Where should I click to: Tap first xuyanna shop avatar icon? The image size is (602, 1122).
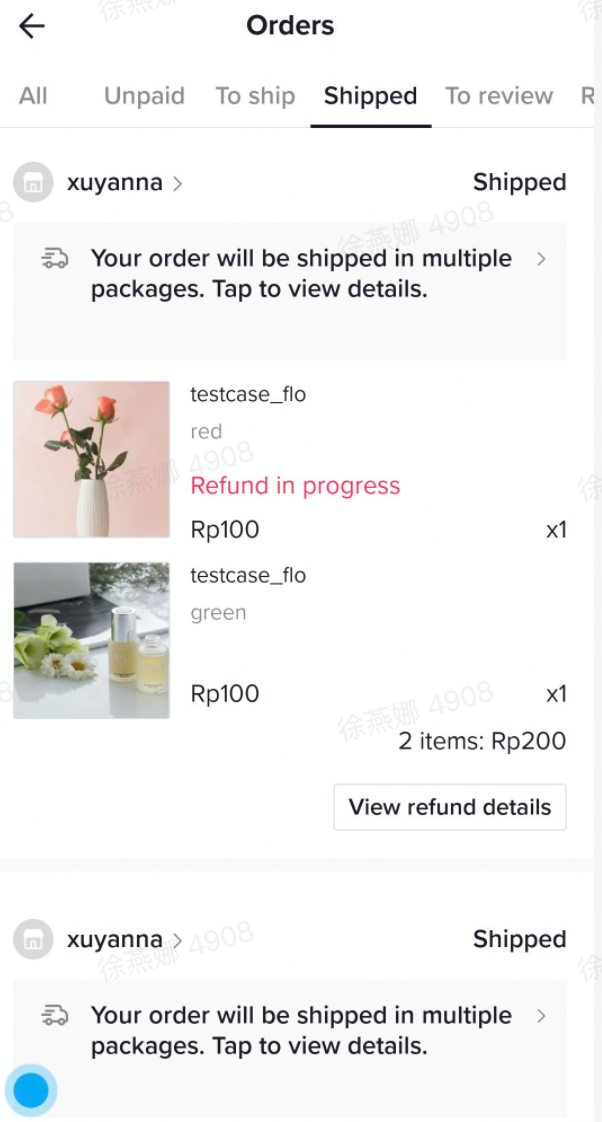click(33, 183)
